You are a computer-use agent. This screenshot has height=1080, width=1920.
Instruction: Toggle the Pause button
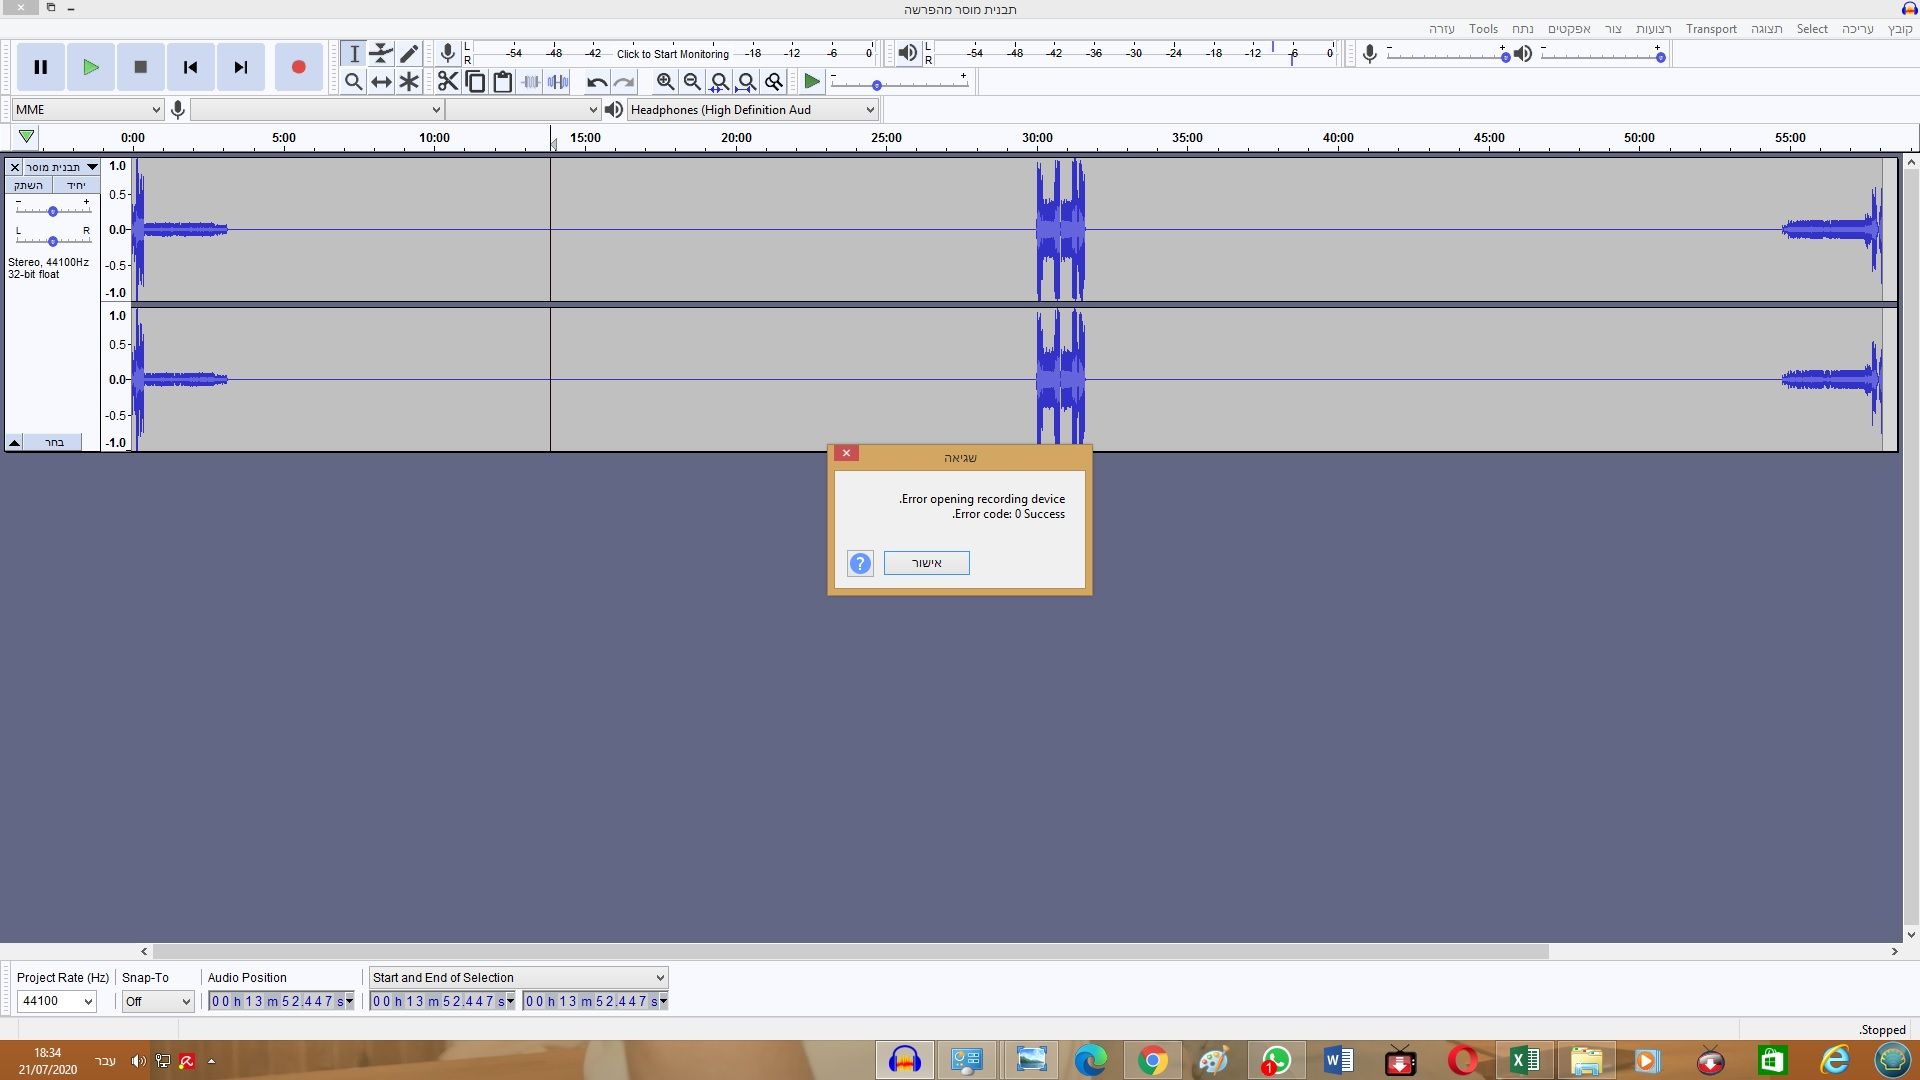point(41,67)
